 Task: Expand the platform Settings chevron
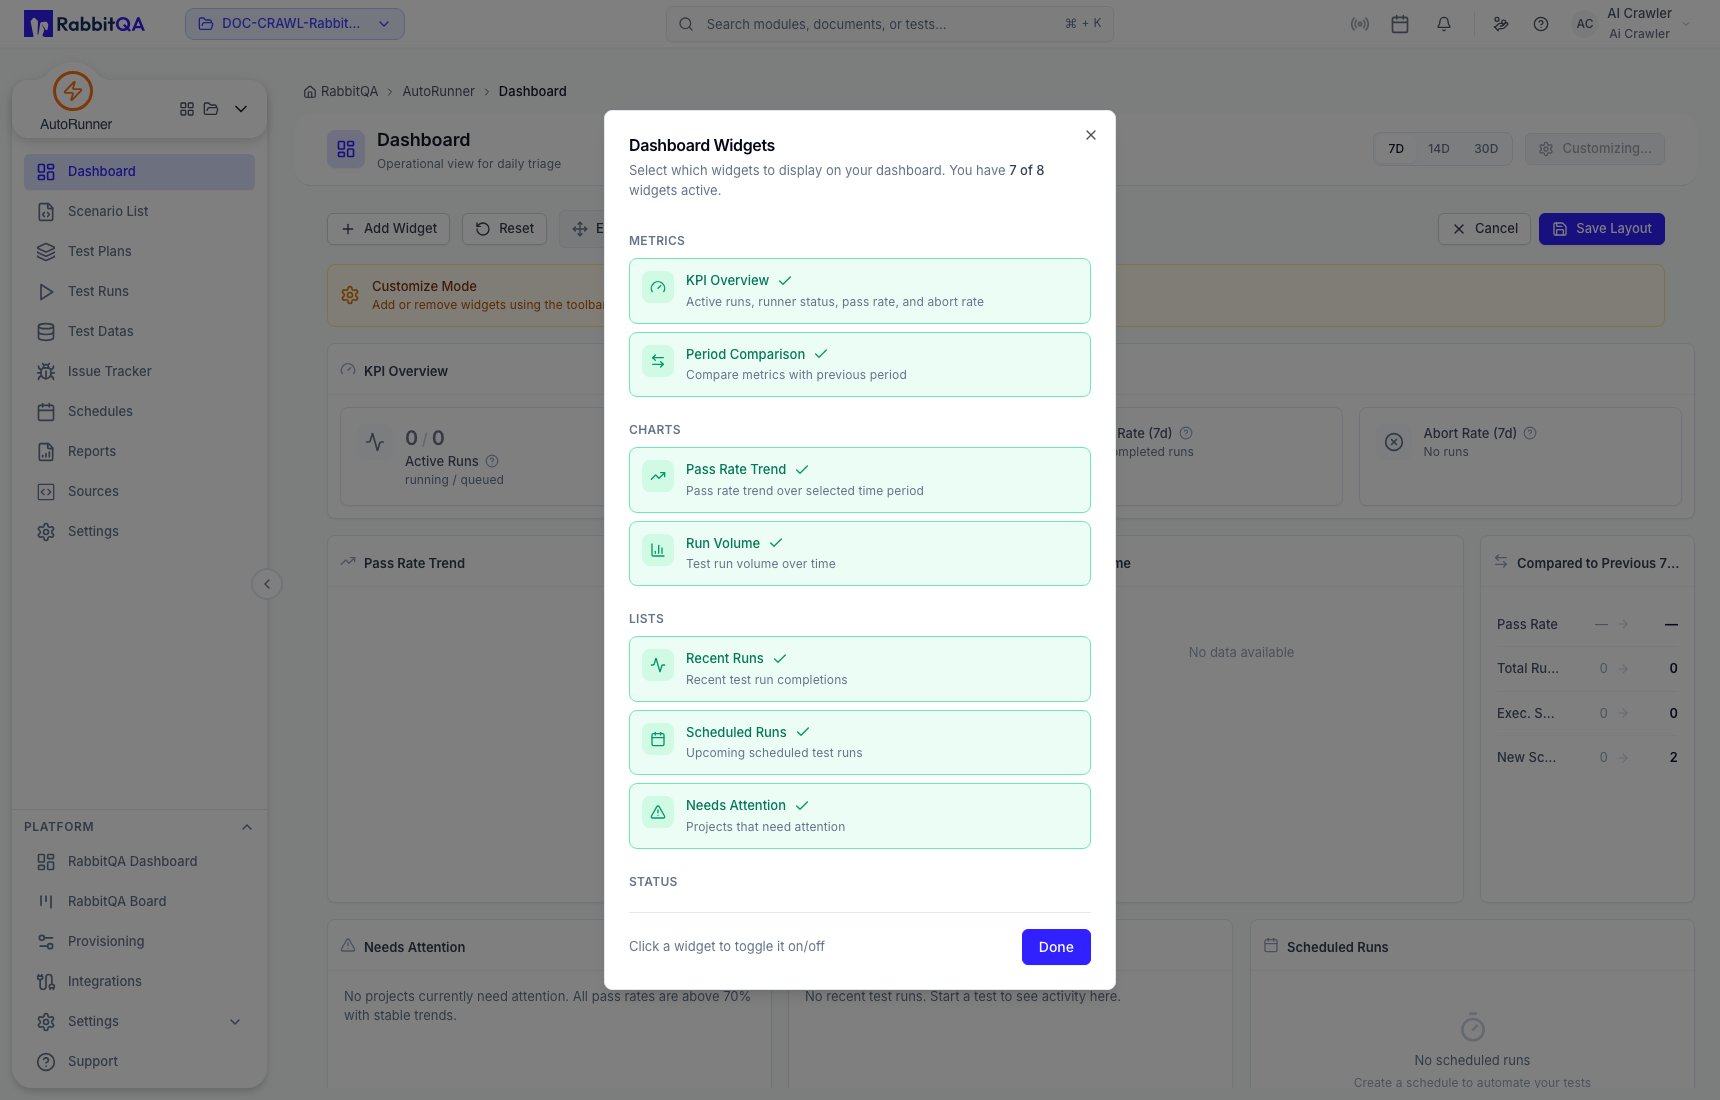click(x=235, y=1022)
